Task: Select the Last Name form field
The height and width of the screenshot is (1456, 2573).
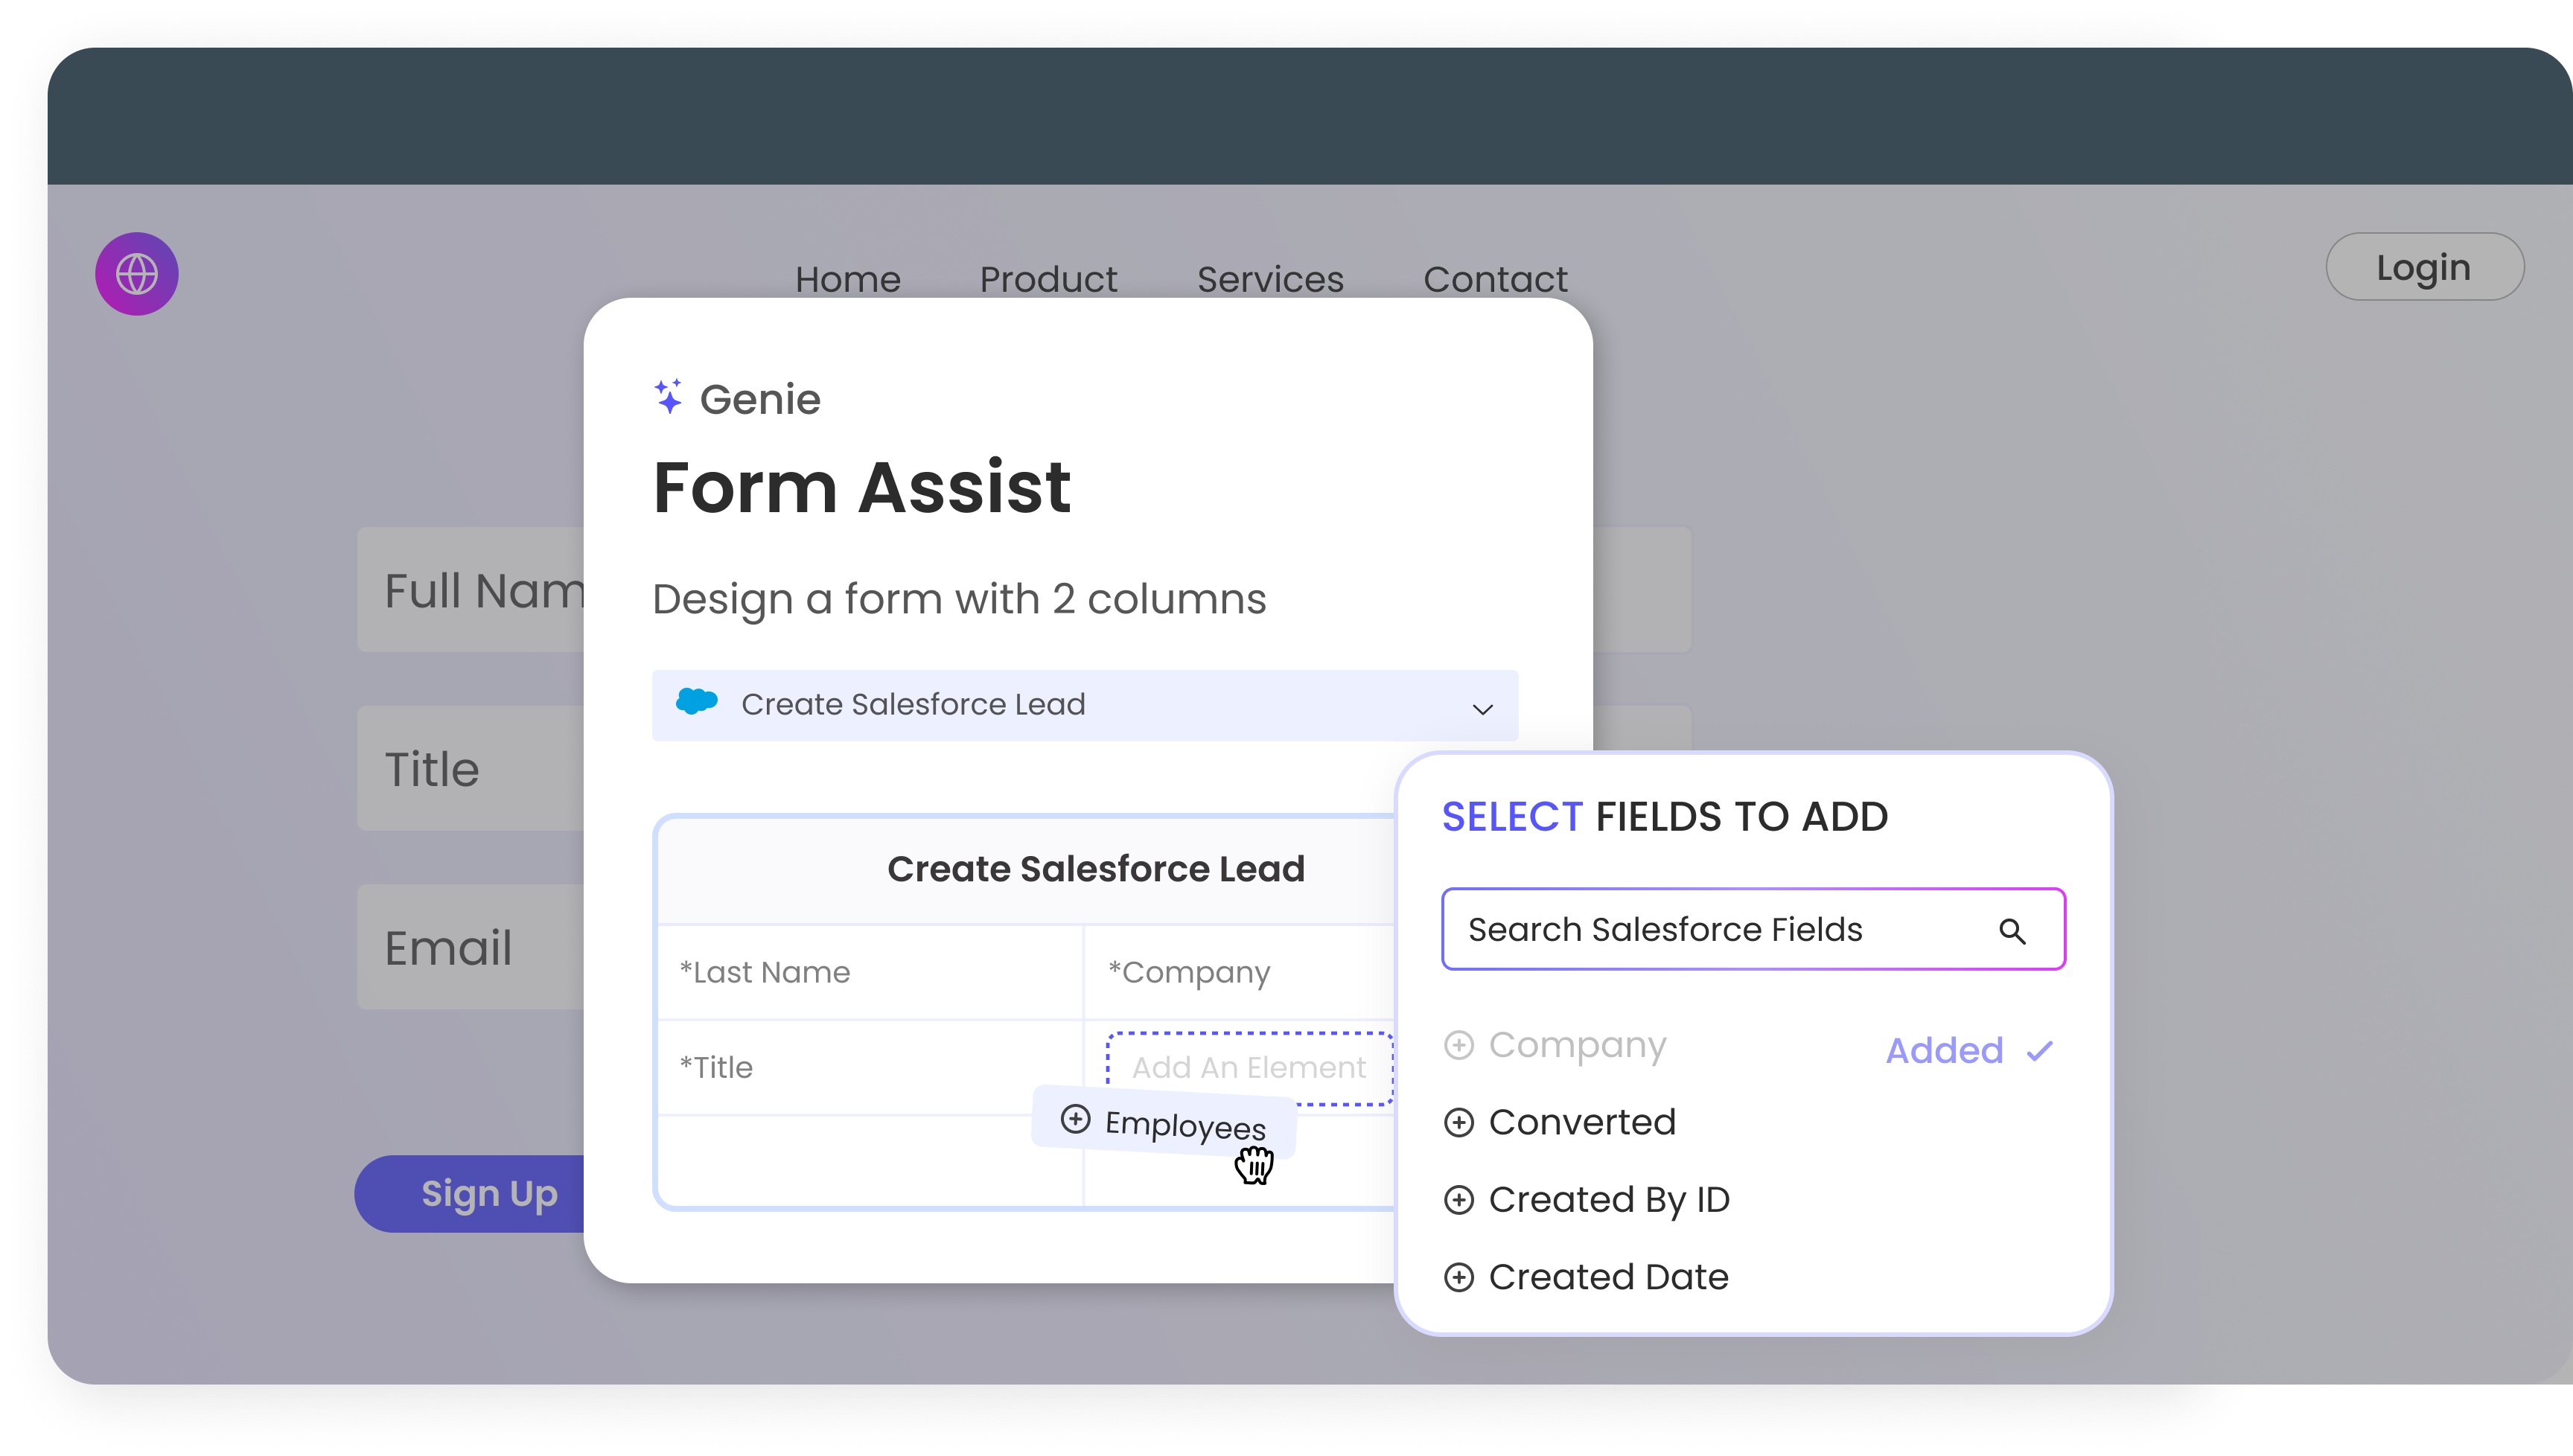Action: [x=869, y=972]
